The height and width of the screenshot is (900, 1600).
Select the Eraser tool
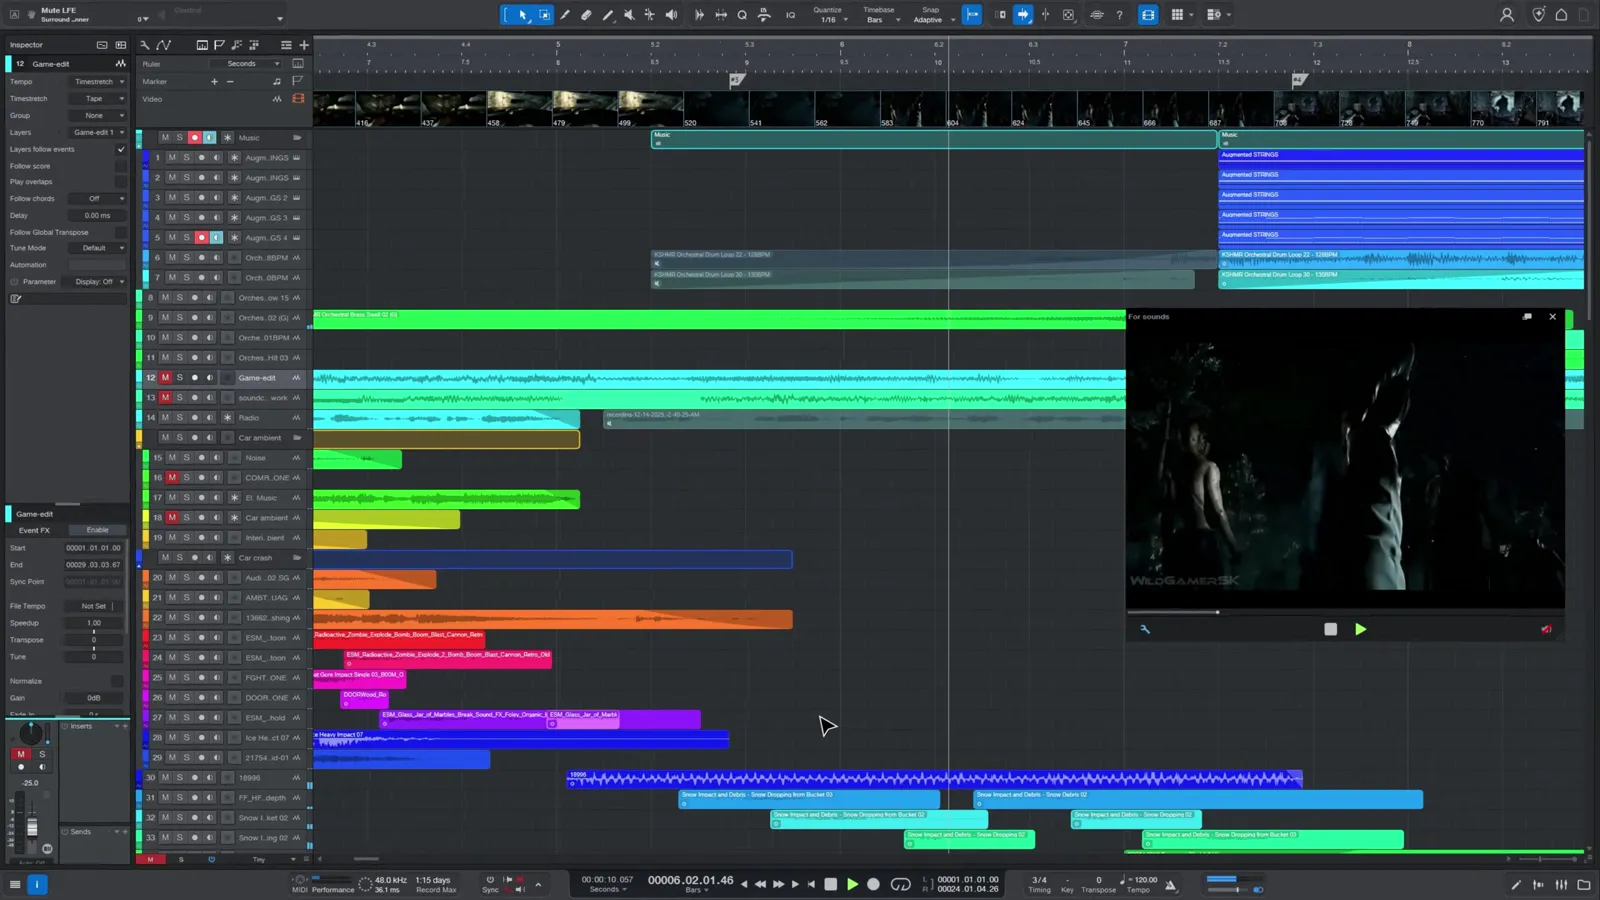tap(586, 15)
